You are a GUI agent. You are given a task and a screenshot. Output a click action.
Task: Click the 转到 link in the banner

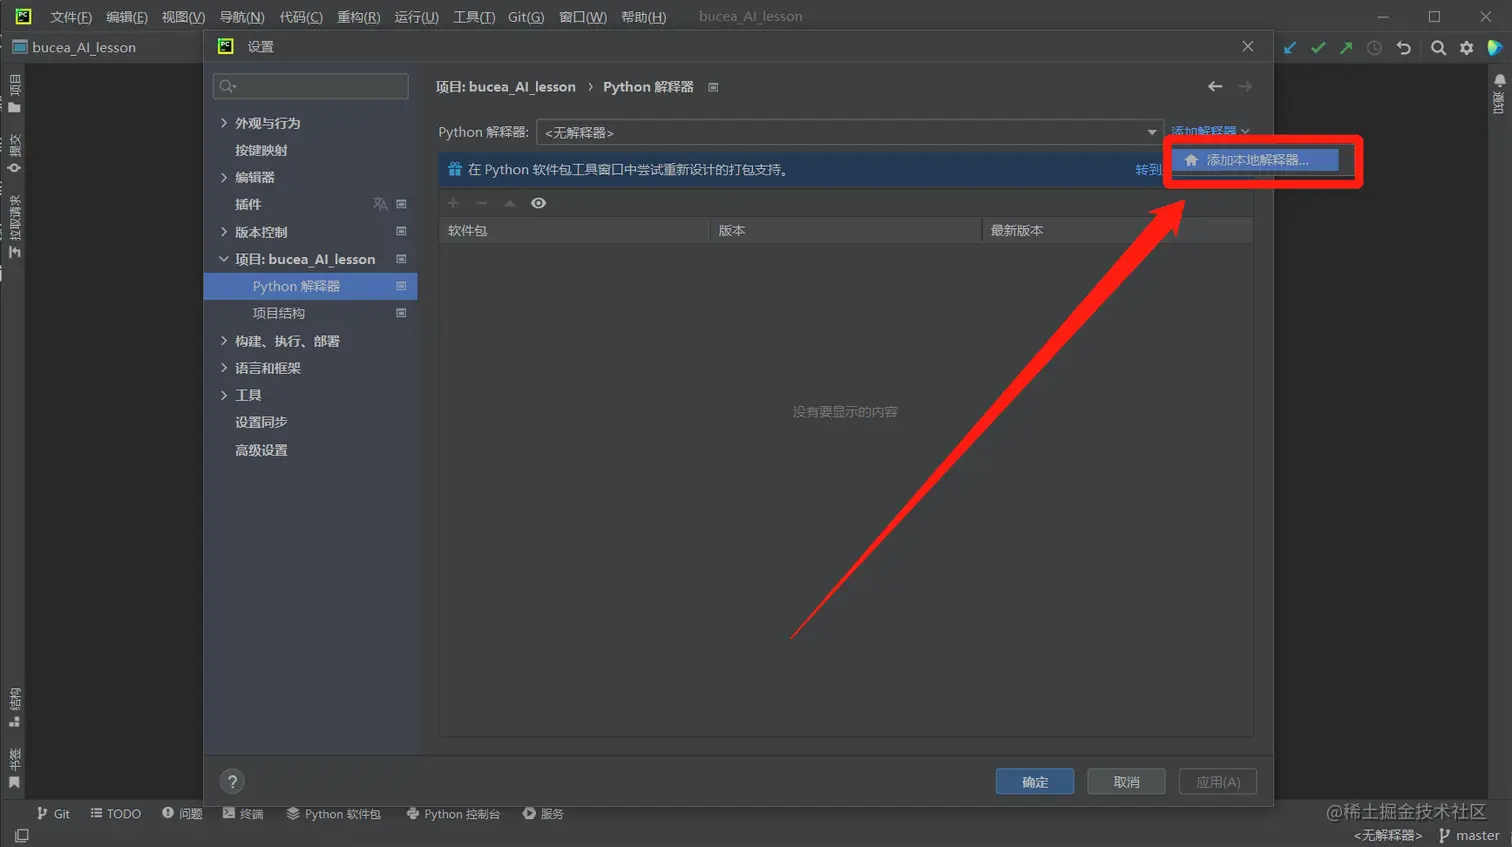click(x=1148, y=170)
